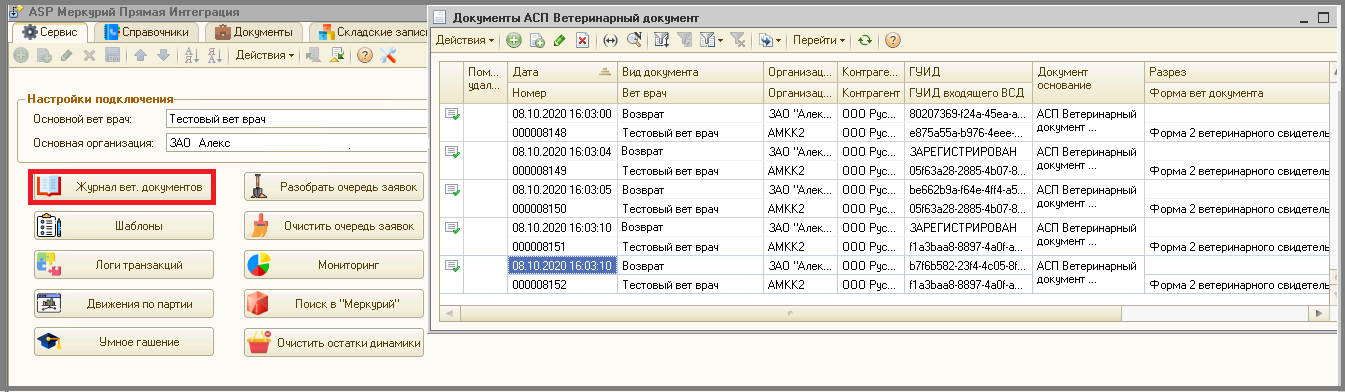Viewport: 1345px width, 392px height.
Task: Open Логи транзакций
Action: tap(124, 265)
